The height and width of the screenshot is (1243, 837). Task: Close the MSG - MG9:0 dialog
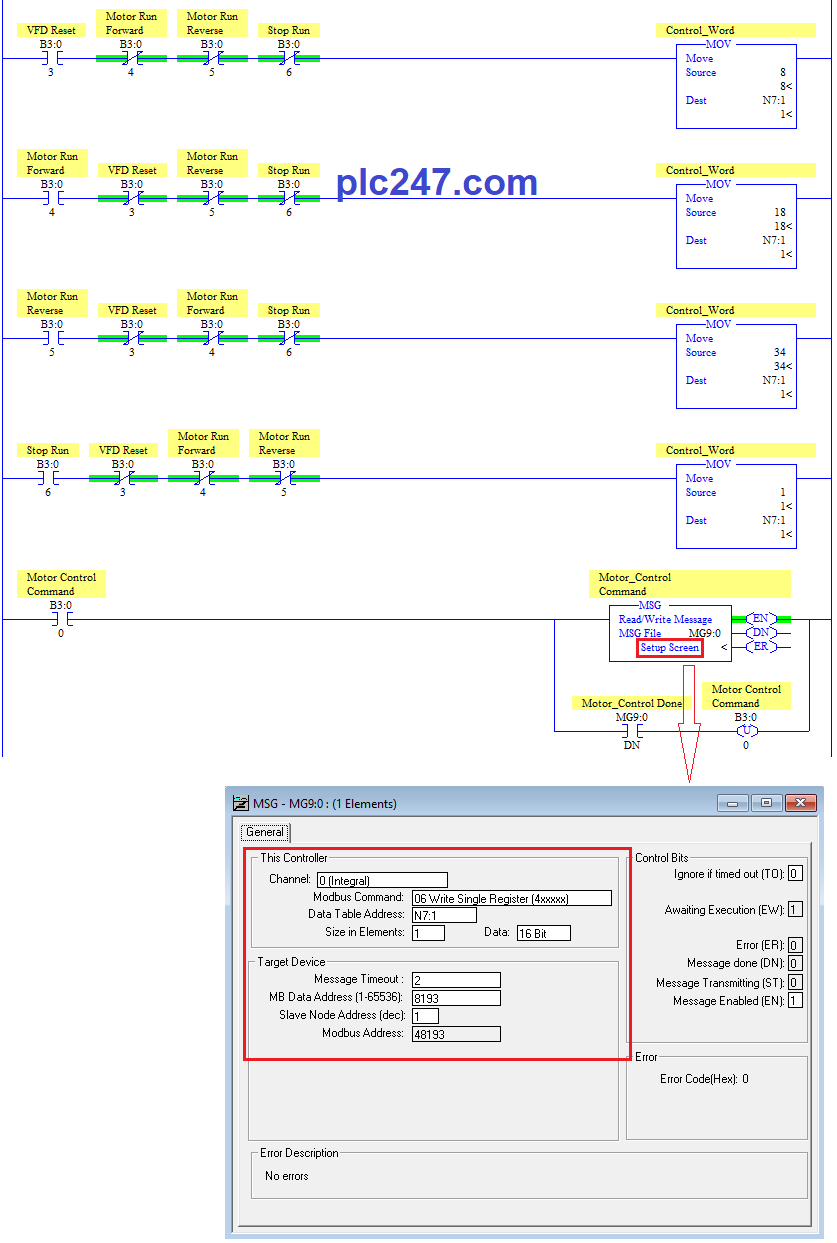coord(801,803)
